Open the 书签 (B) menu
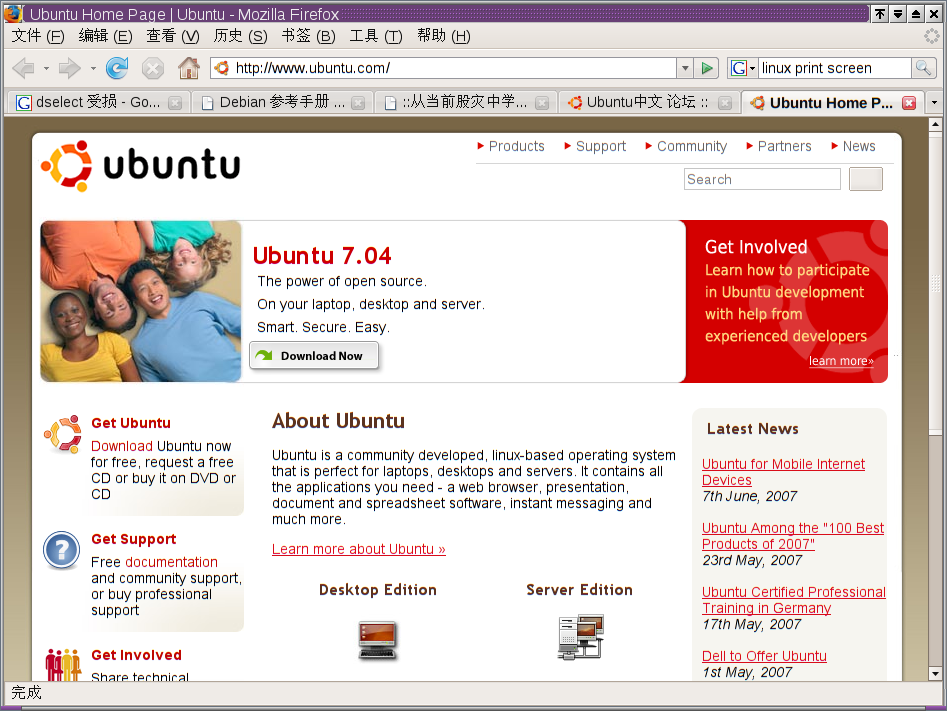Viewport: 947px width, 711px height. click(308, 36)
